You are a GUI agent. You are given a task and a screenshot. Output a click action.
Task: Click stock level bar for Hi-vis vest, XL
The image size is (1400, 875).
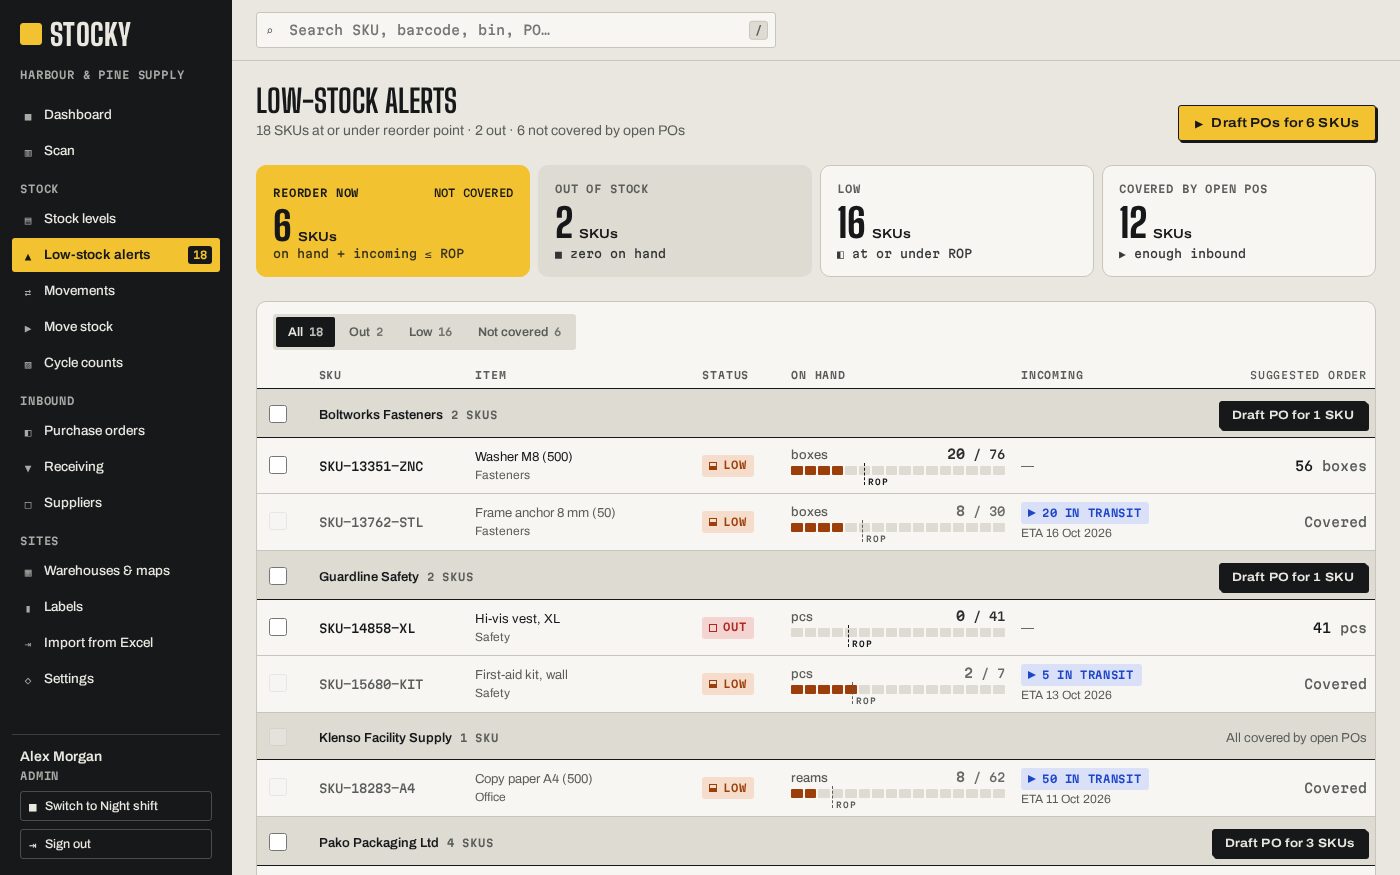click(x=898, y=632)
